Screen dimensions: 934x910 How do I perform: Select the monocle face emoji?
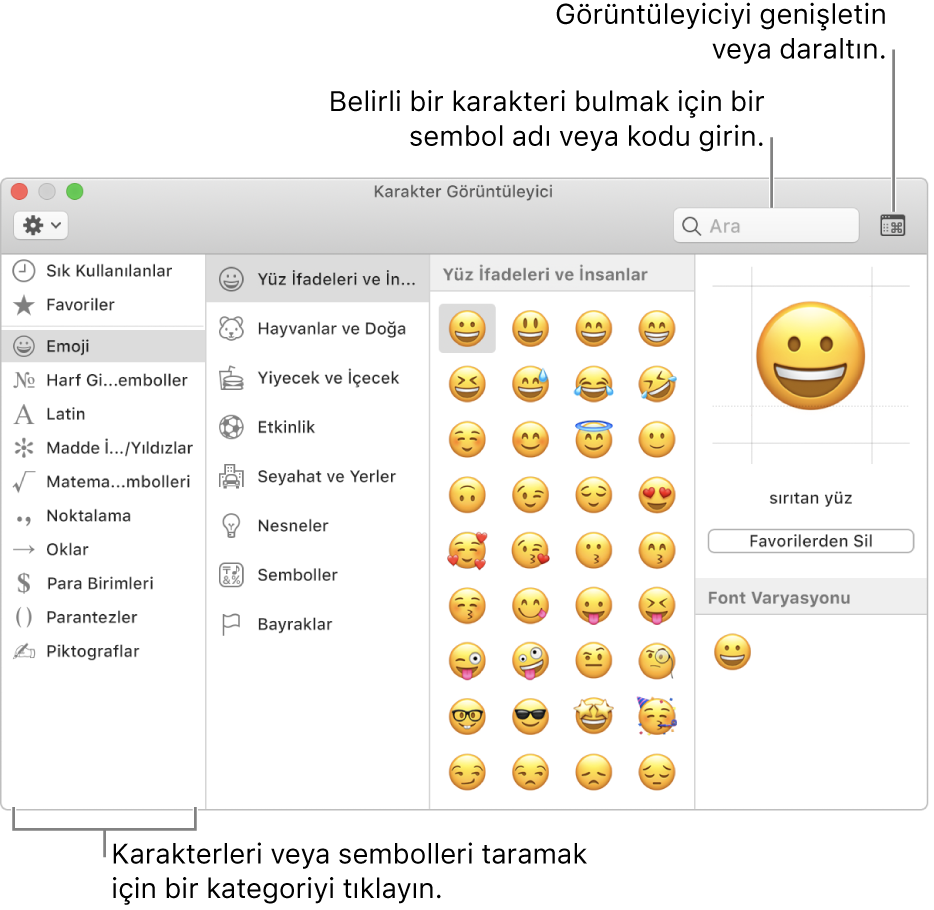pyautogui.click(x=657, y=661)
